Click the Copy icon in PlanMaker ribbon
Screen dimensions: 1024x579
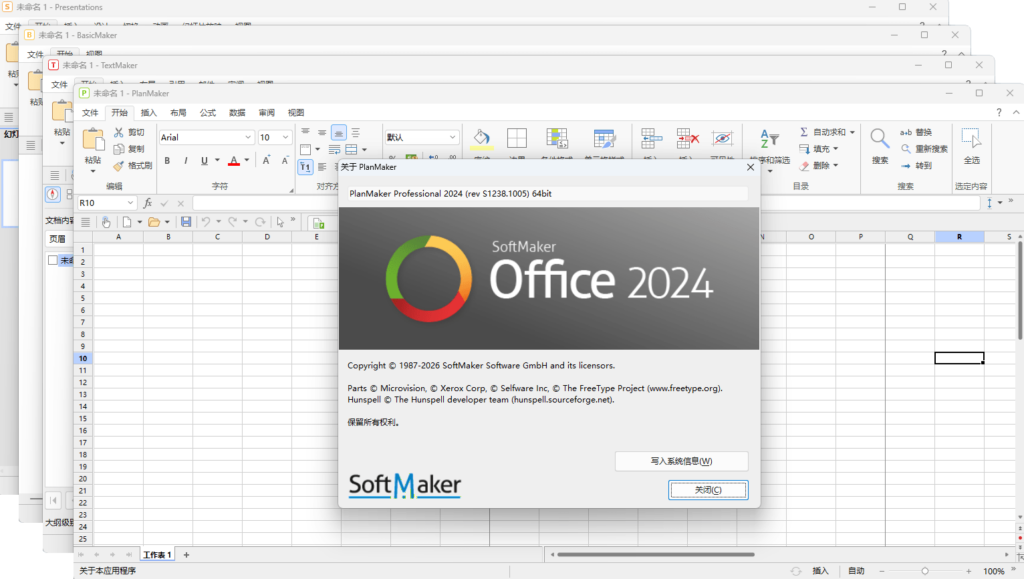(119, 149)
